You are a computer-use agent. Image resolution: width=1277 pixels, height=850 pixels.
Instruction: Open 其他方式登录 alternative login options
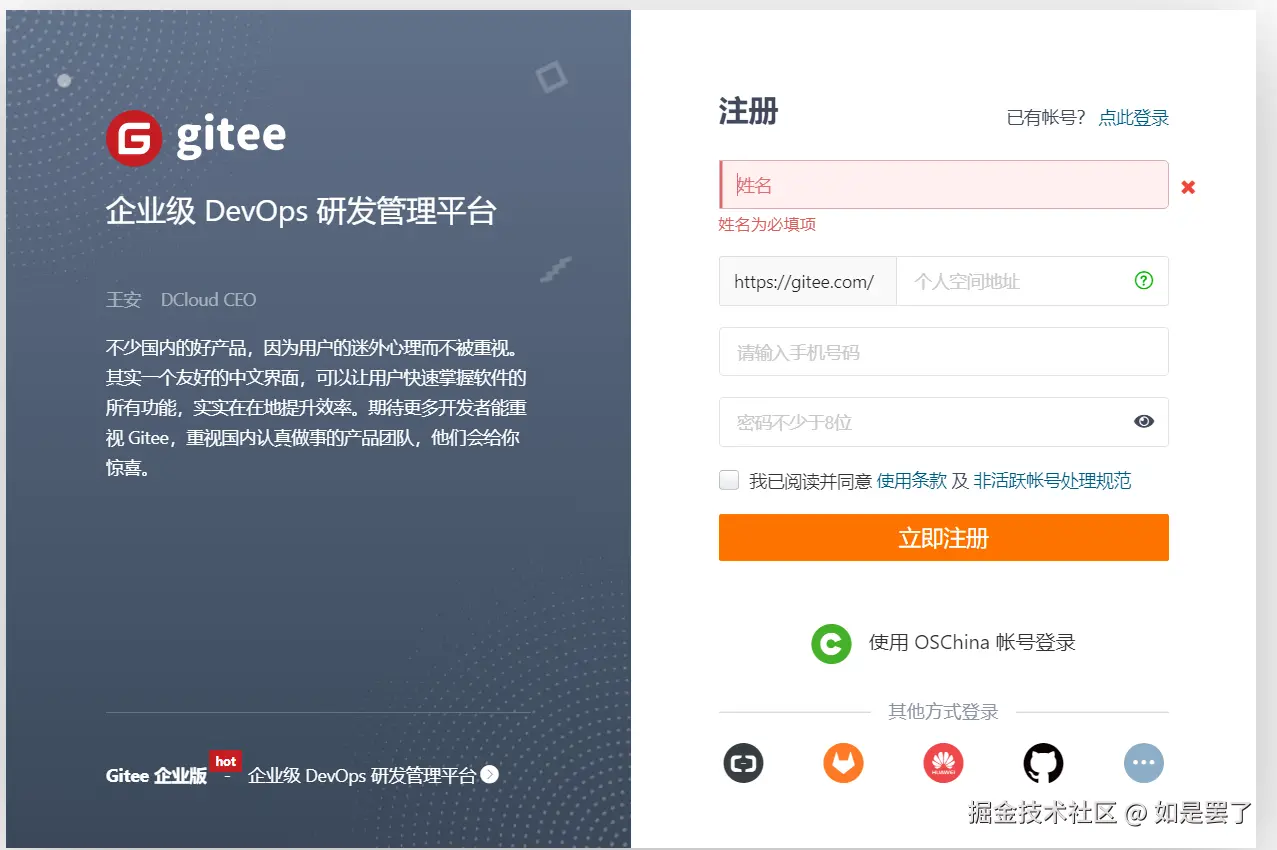tap(941, 711)
